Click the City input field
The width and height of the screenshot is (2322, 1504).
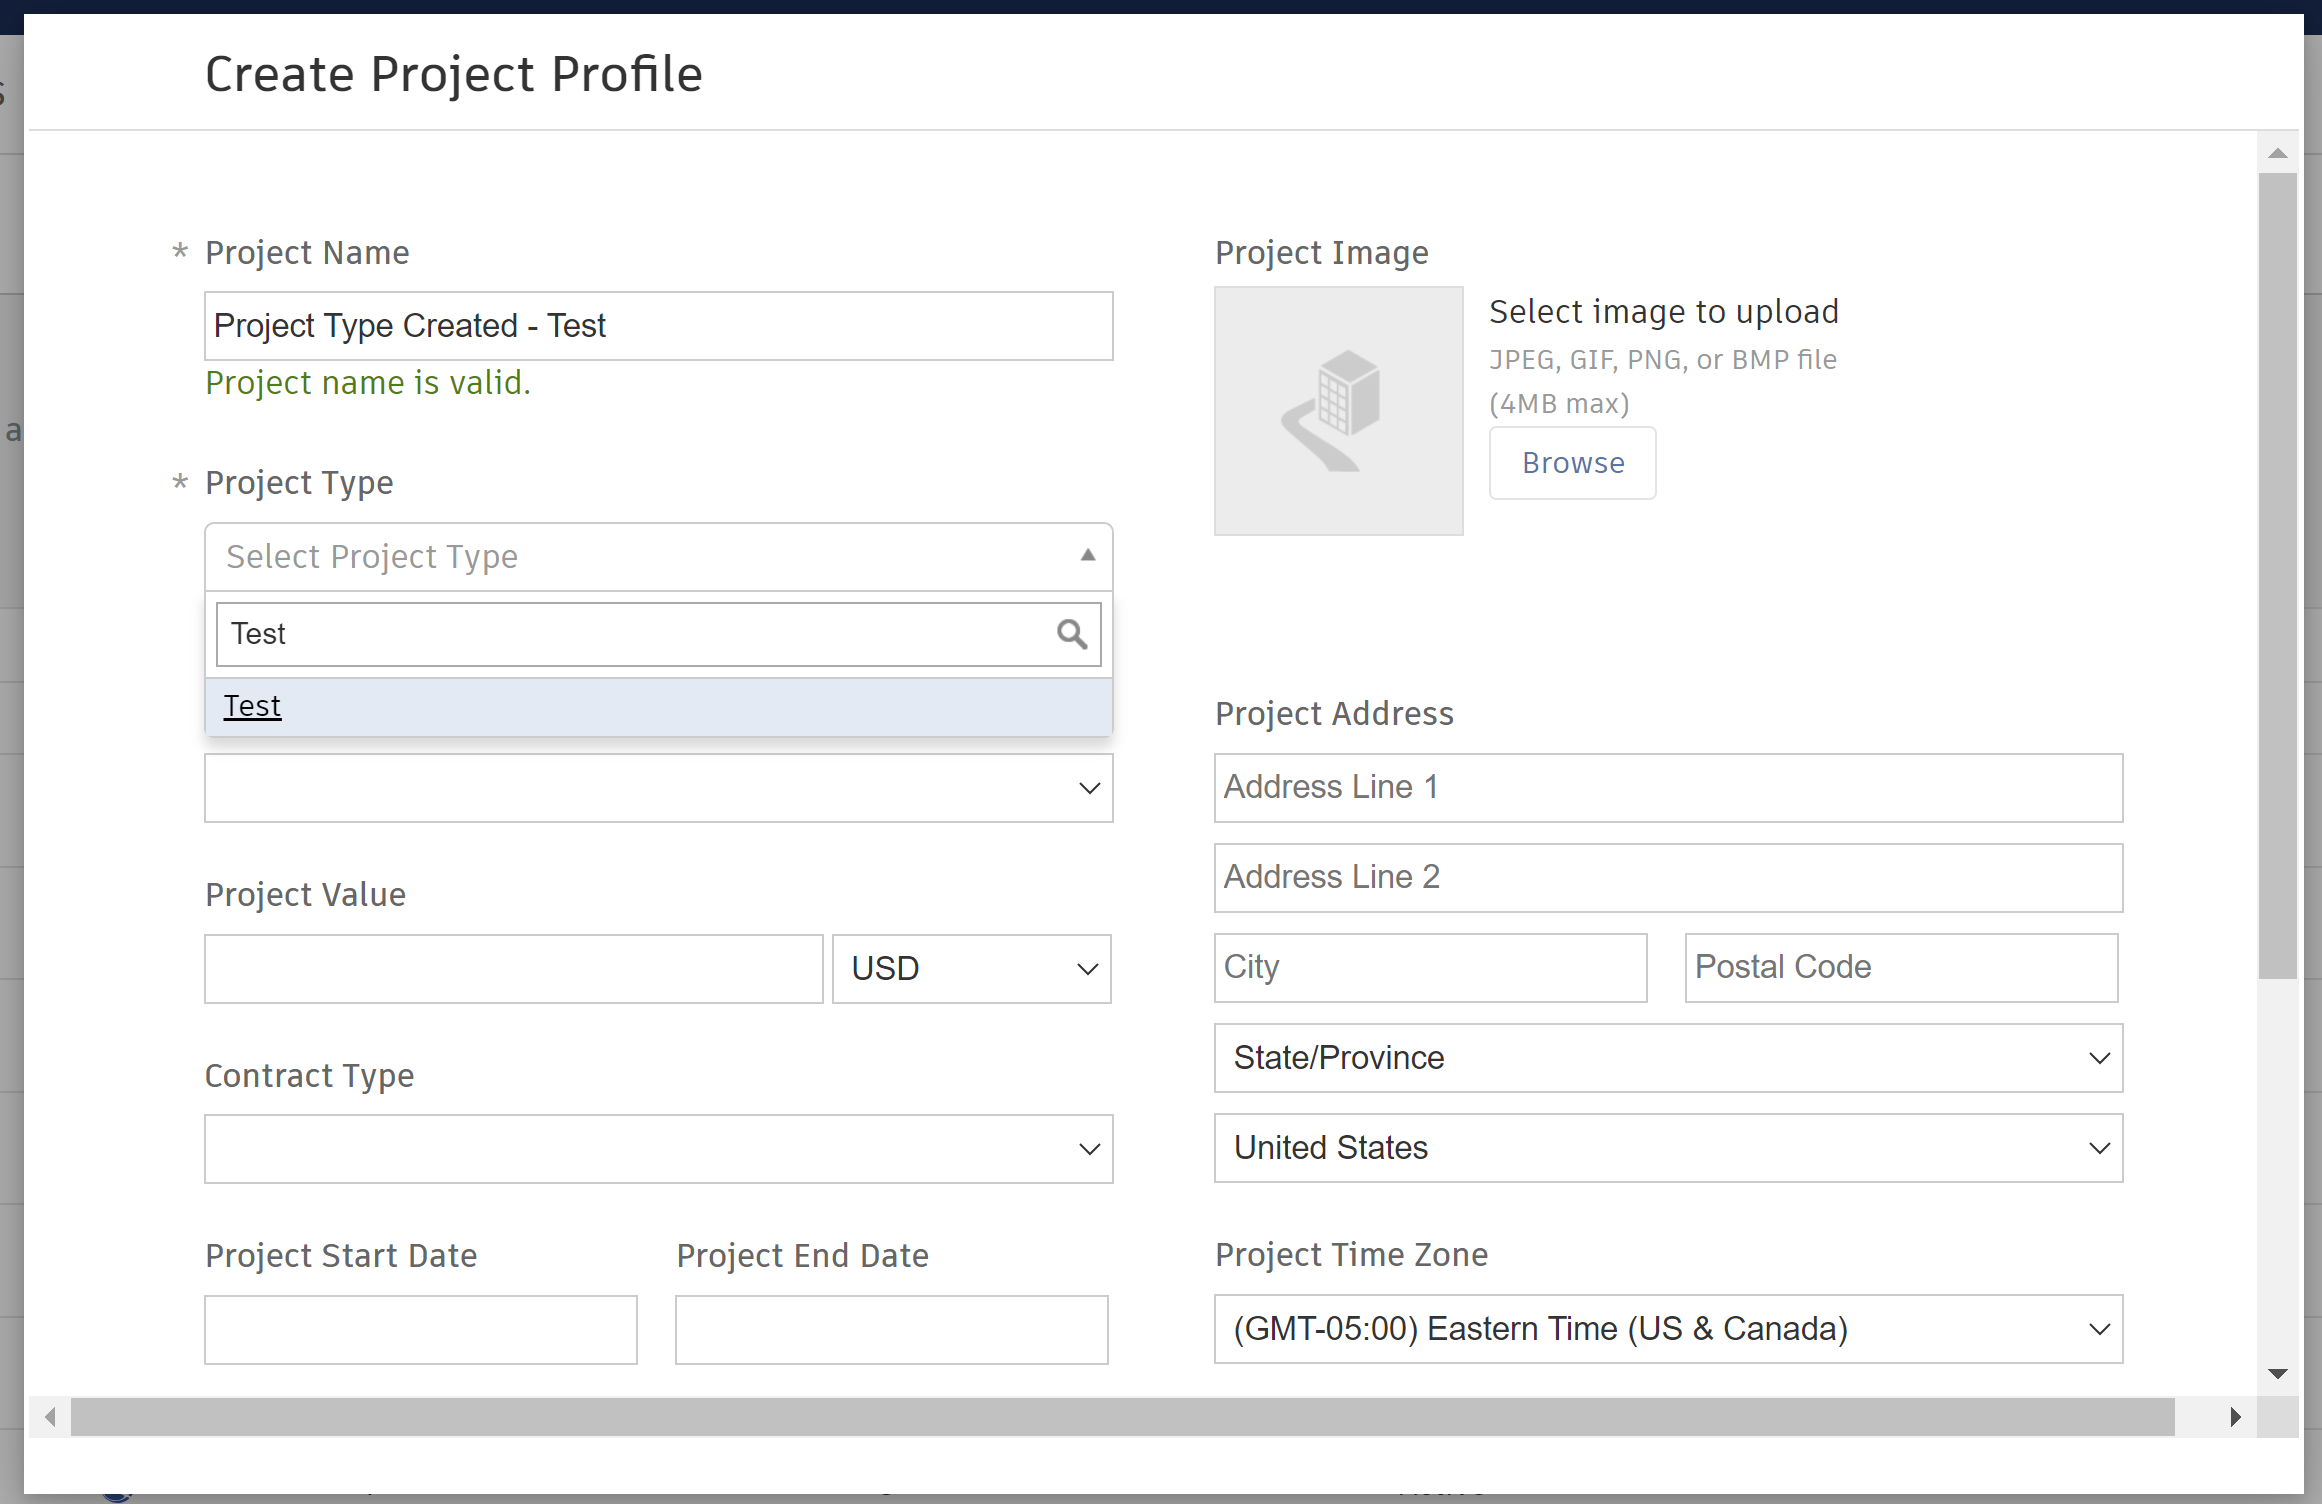click(x=1430, y=968)
